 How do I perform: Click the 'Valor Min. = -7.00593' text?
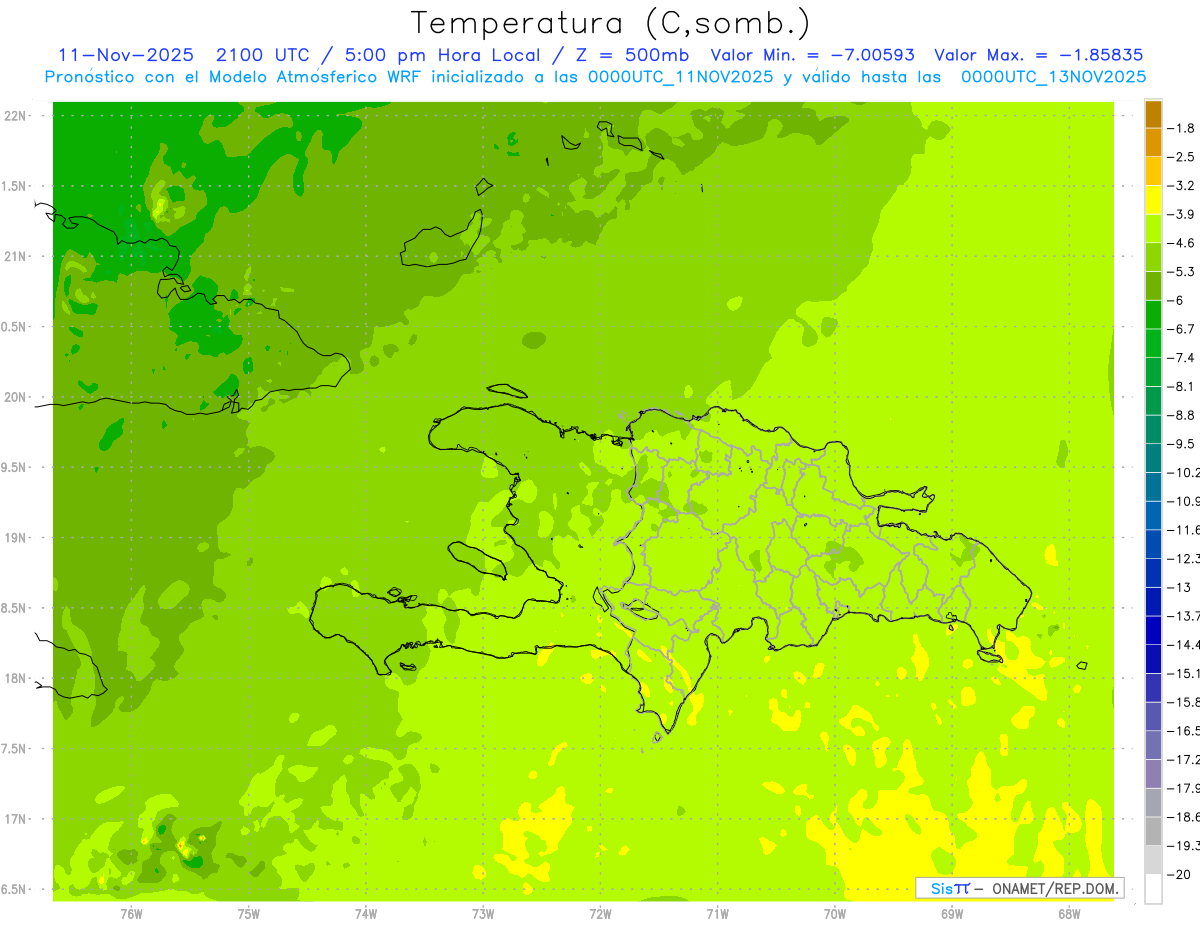coord(812,55)
